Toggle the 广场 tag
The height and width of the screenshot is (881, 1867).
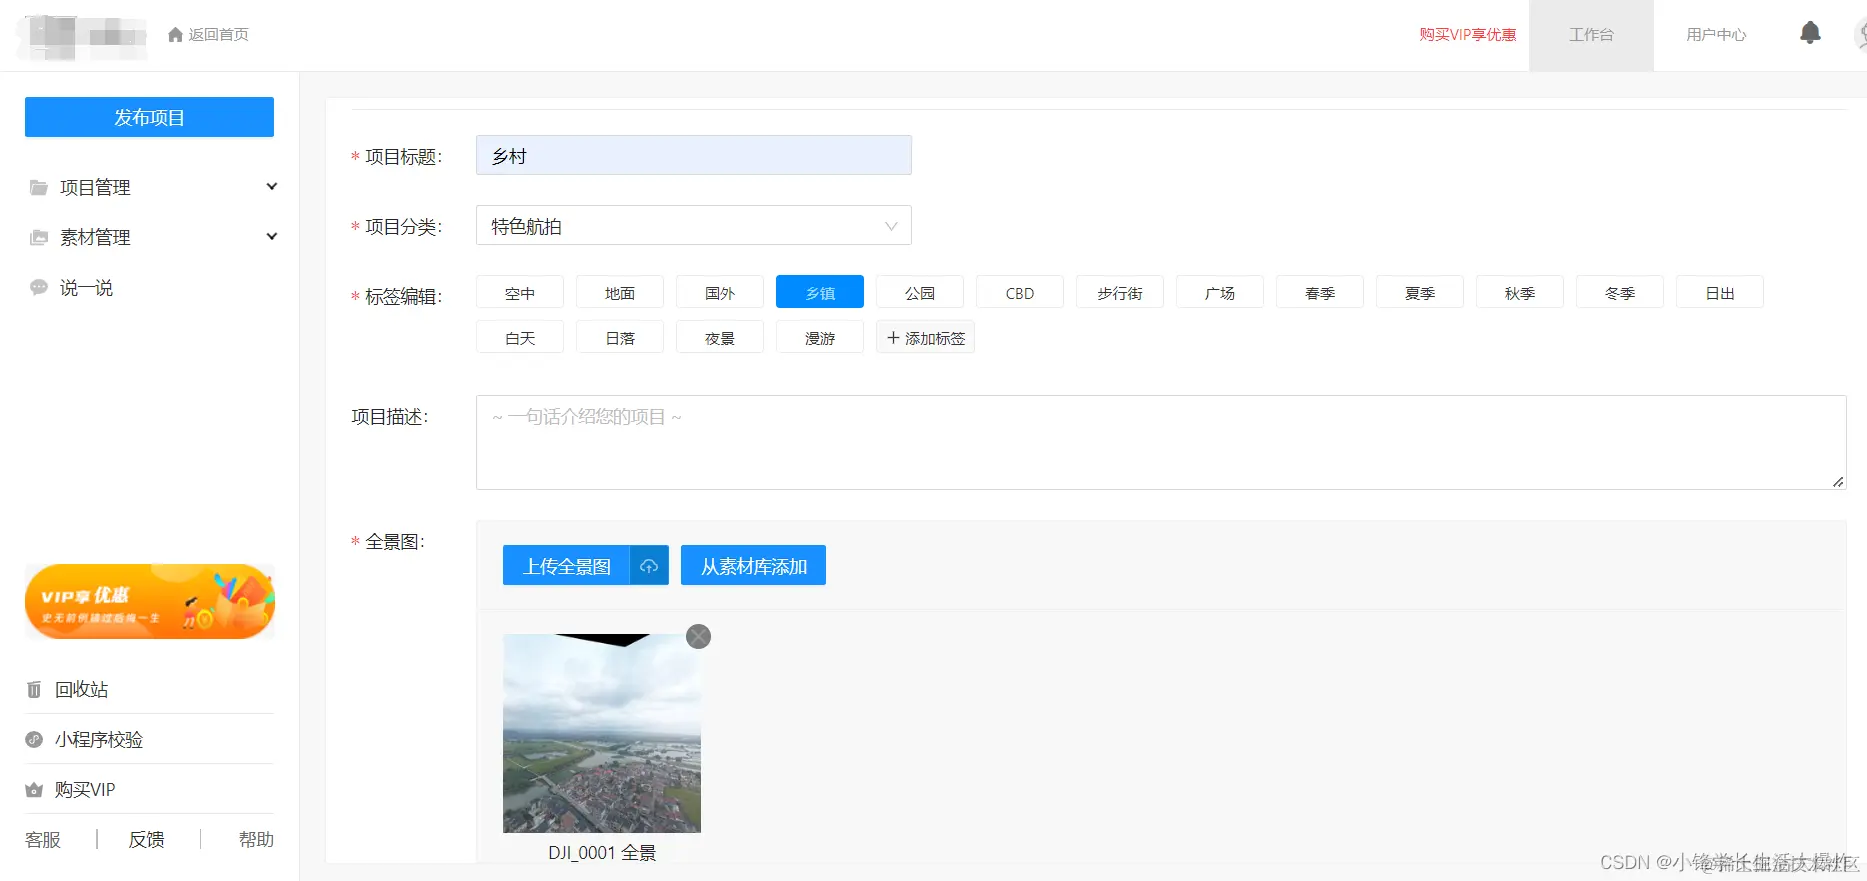(1220, 292)
